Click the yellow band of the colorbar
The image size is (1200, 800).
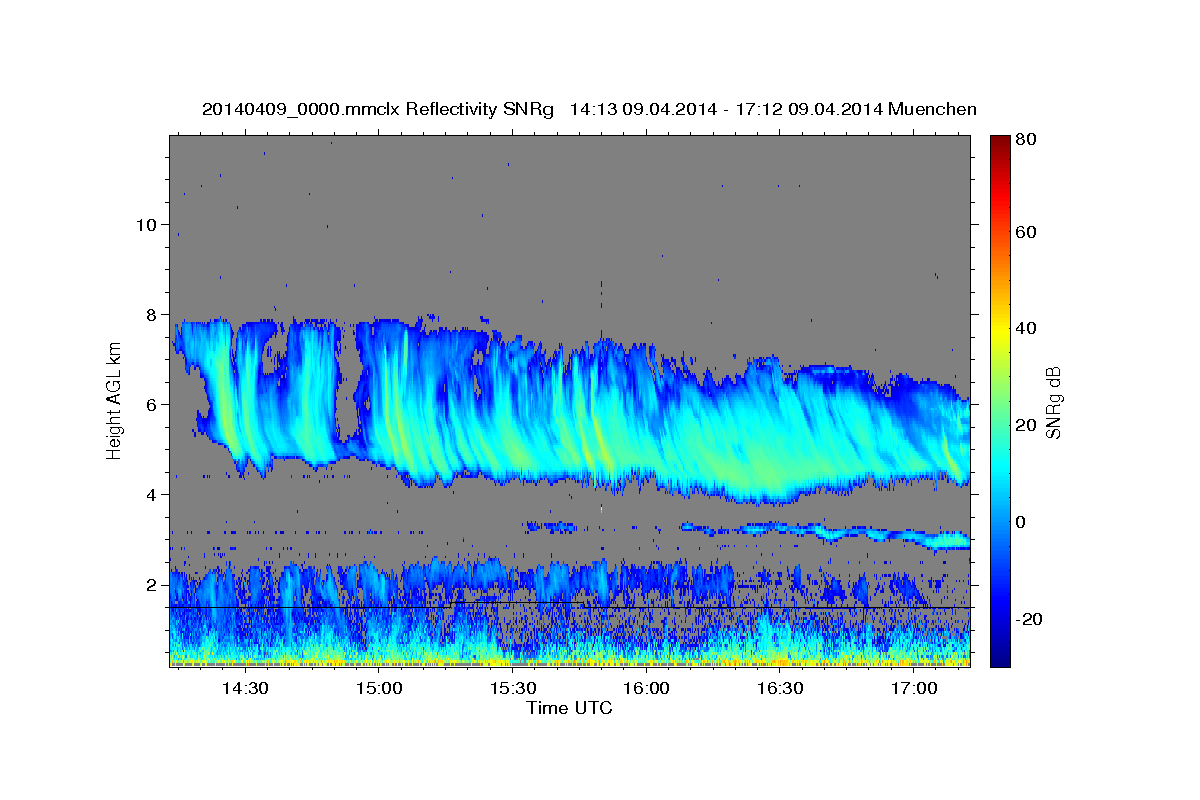click(x=1000, y=329)
